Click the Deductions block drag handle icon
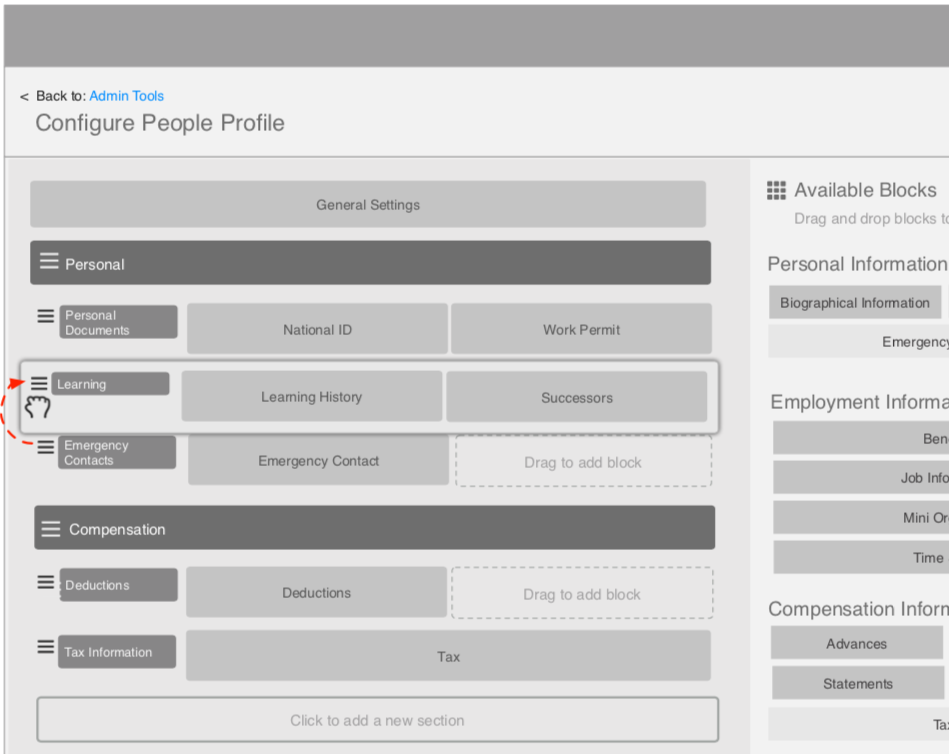This screenshot has width=949, height=754. point(44,583)
